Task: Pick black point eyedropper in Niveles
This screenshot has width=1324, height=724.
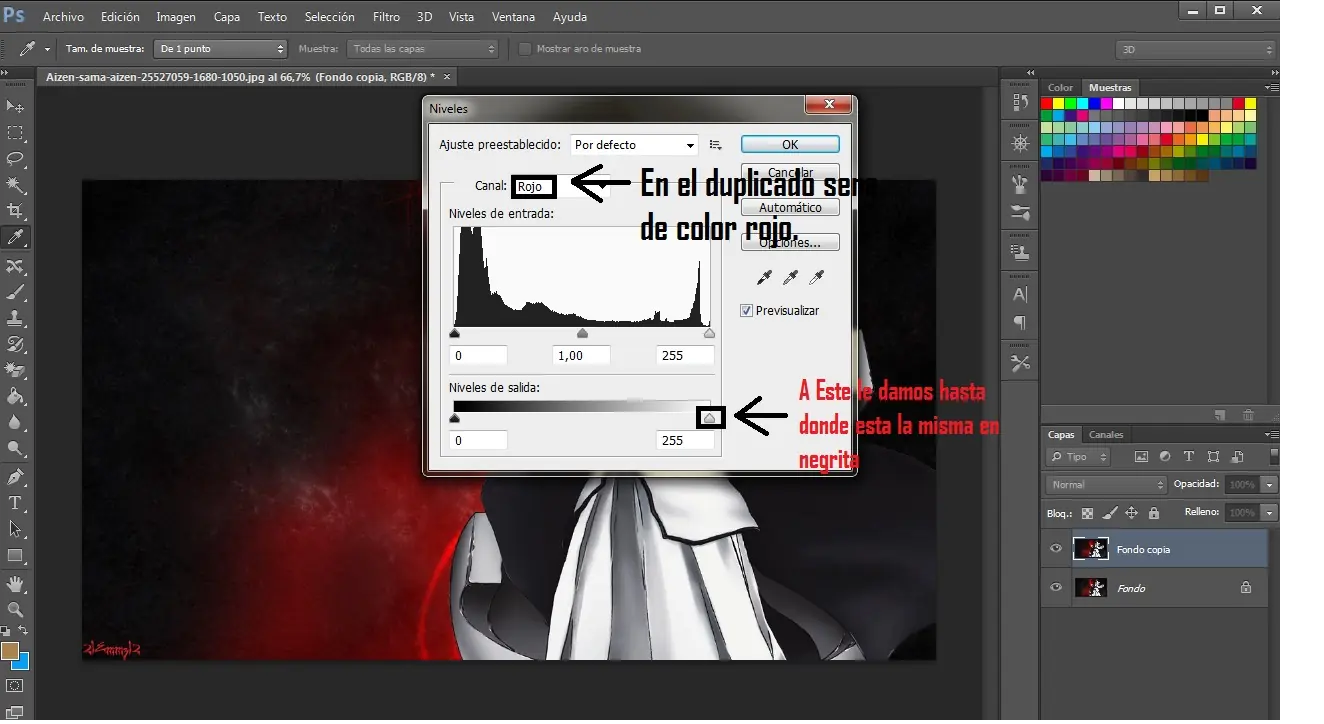Action: point(765,277)
